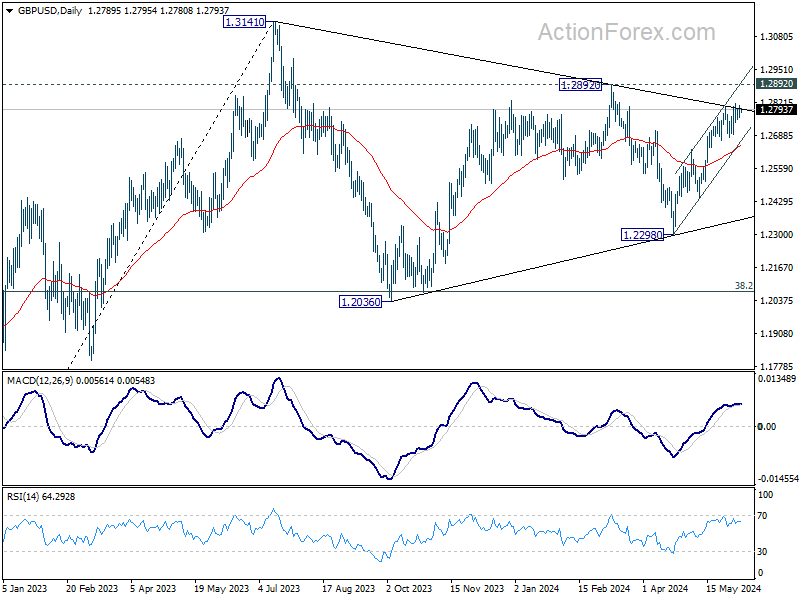The width and height of the screenshot is (800, 600).
Task: Click the 1.31410 price label
Action: (244, 22)
